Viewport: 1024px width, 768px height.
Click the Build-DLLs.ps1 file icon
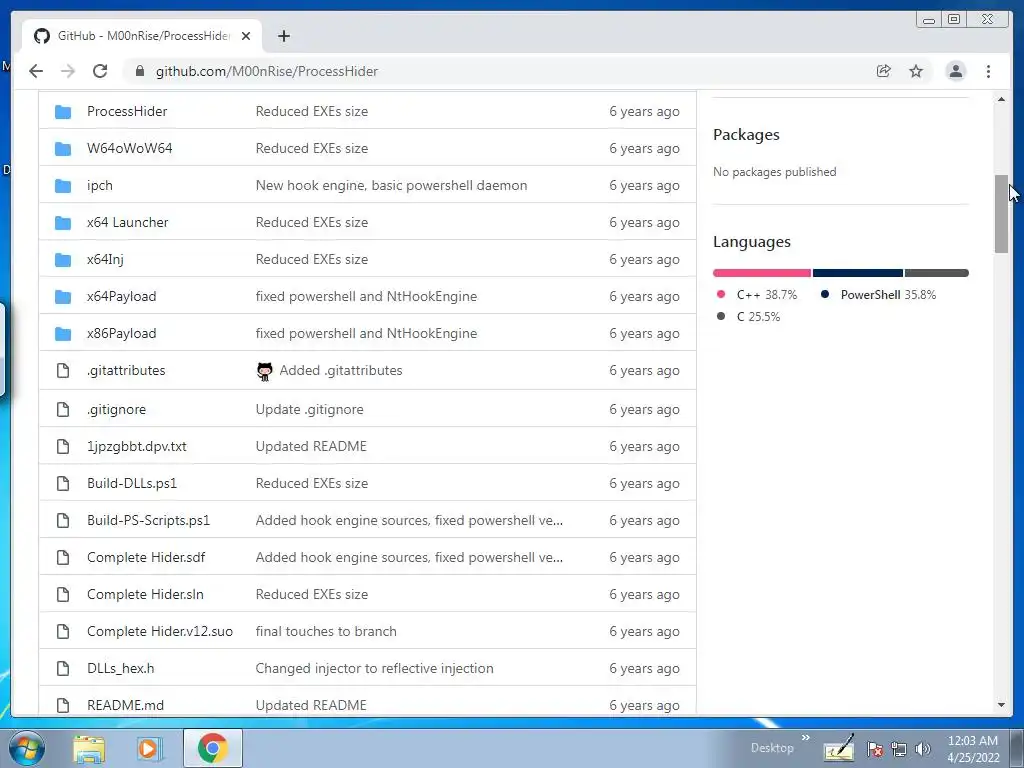tap(63, 483)
